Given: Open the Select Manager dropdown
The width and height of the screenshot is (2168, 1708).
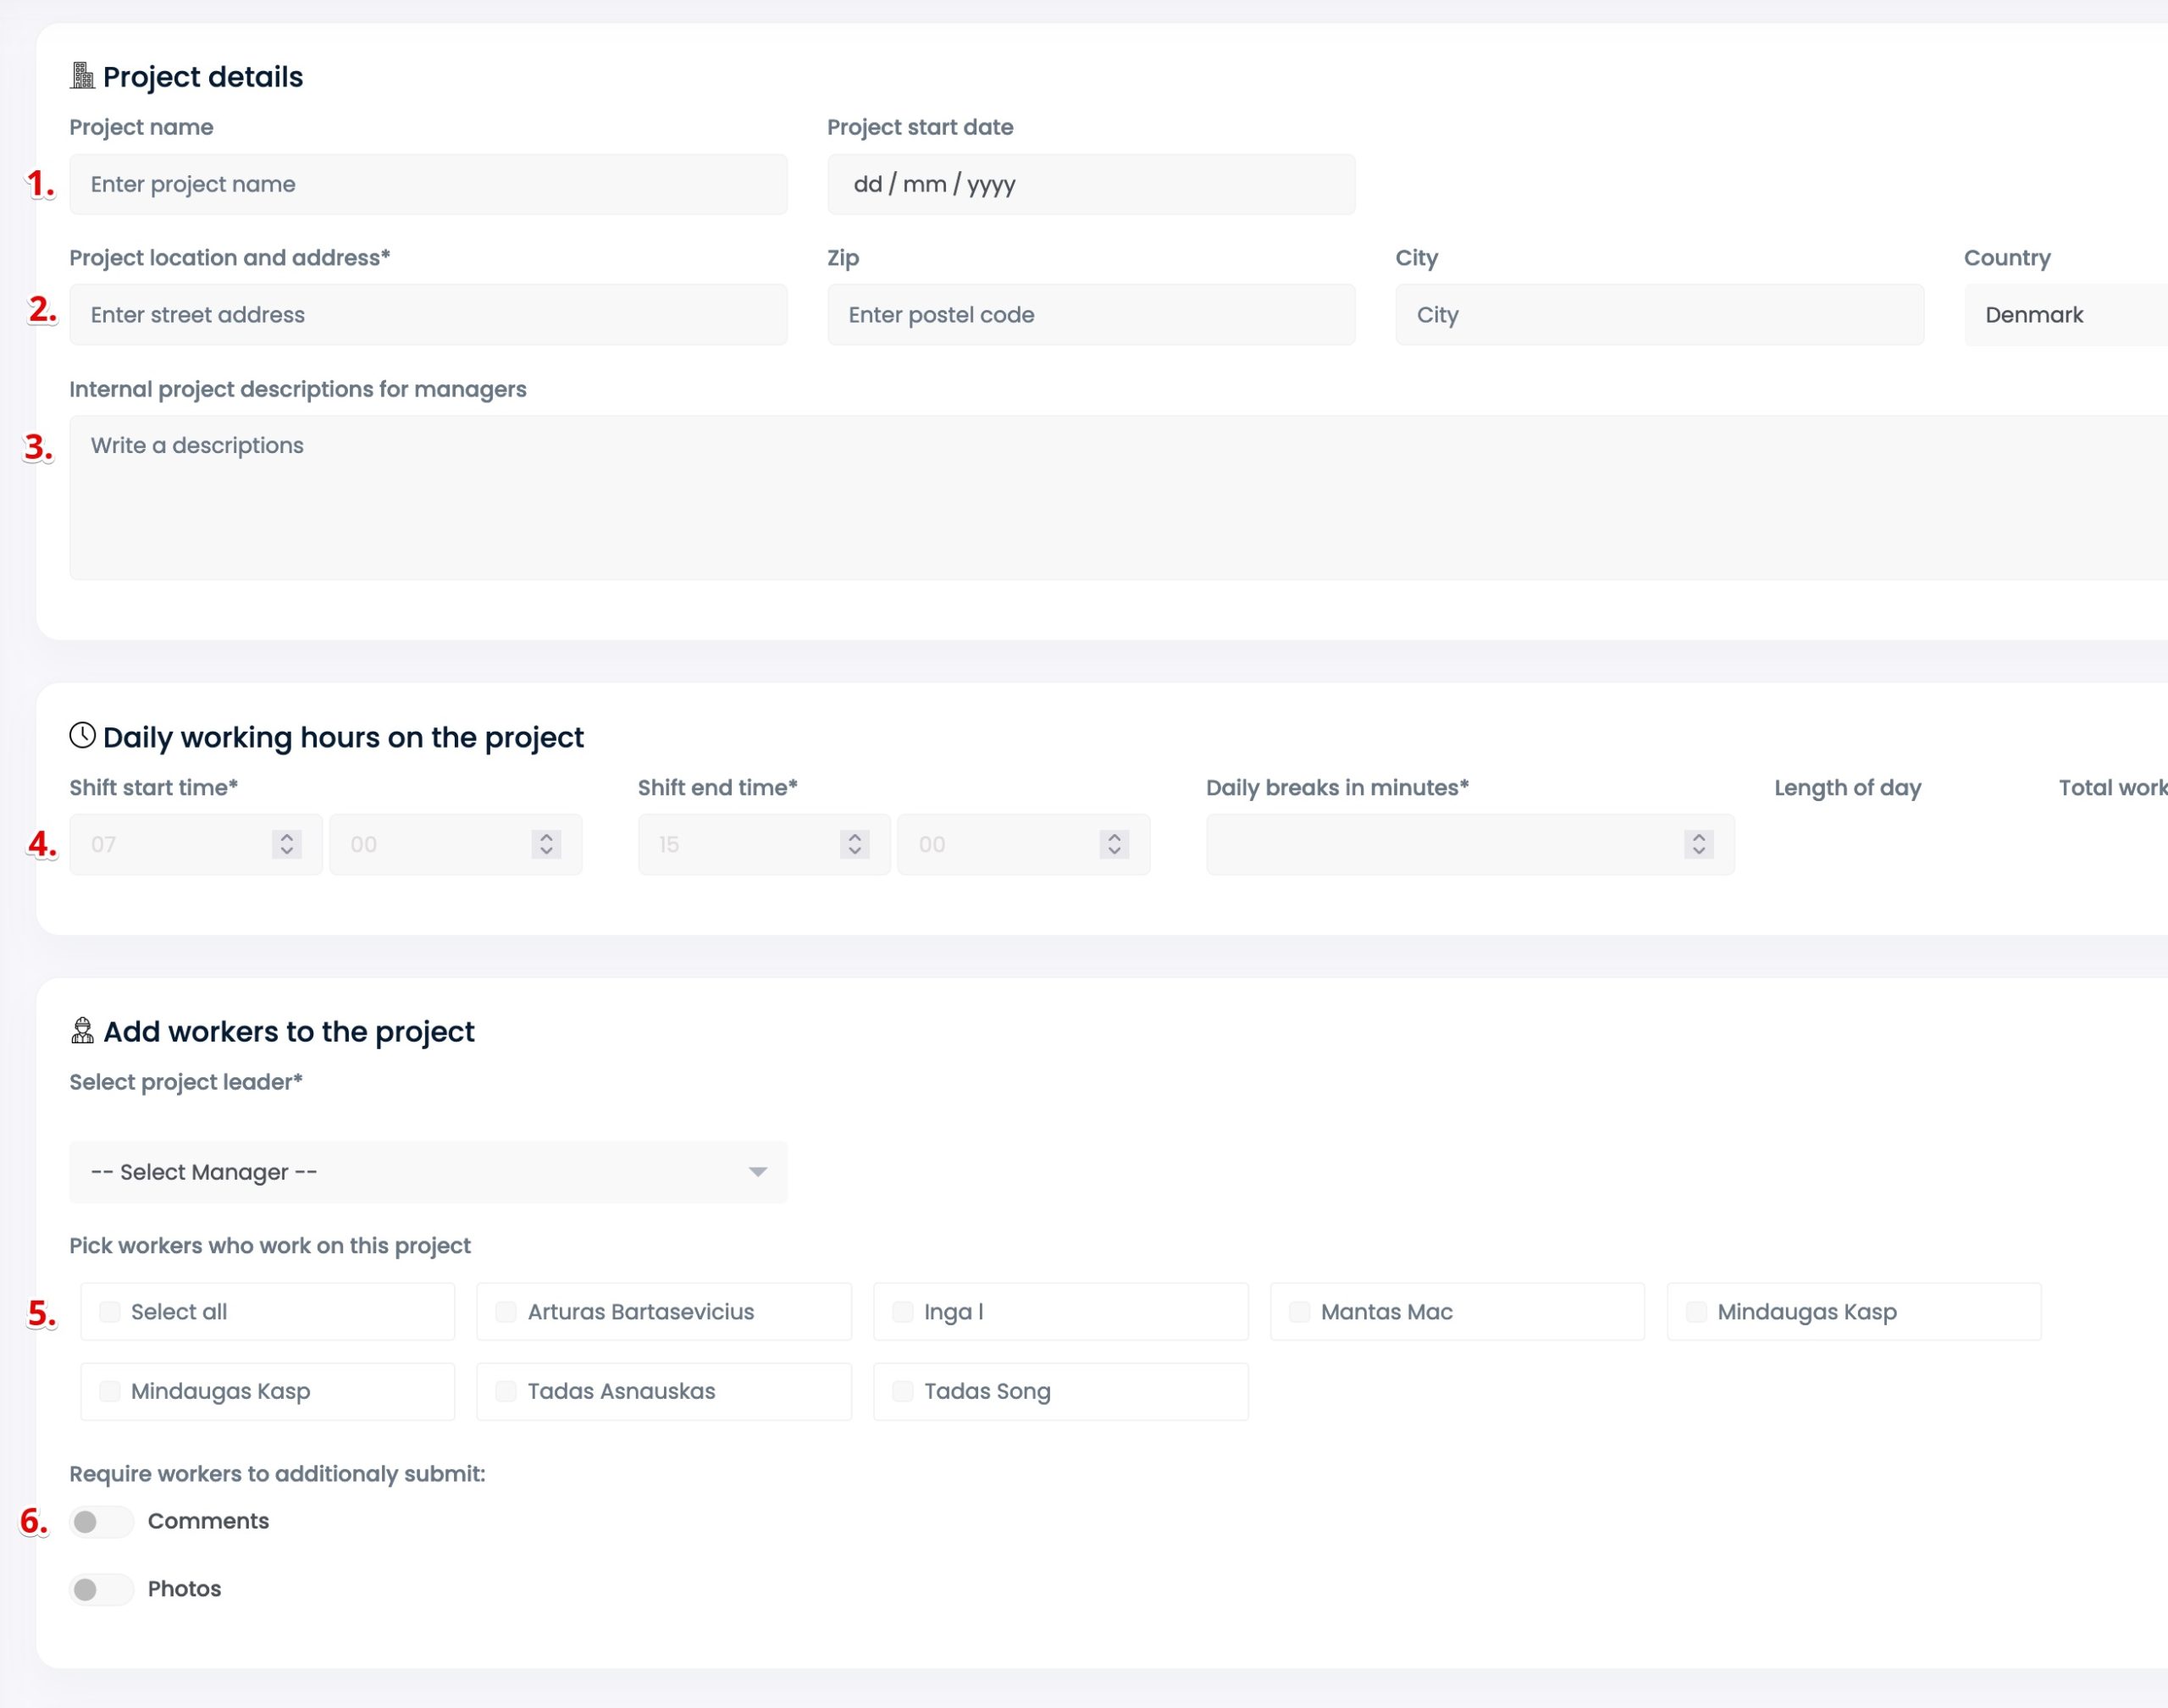Looking at the screenshot, I should click(428, 1171).
